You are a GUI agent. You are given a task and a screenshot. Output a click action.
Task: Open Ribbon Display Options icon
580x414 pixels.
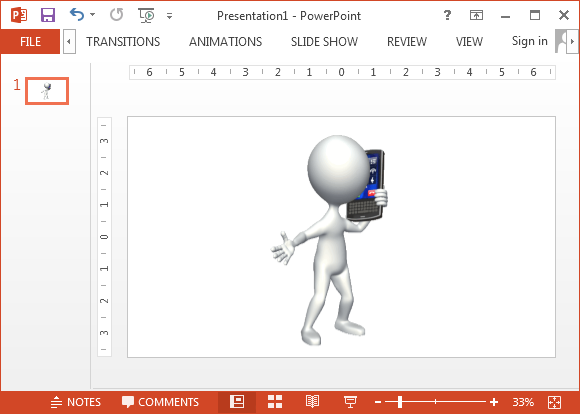476,15
